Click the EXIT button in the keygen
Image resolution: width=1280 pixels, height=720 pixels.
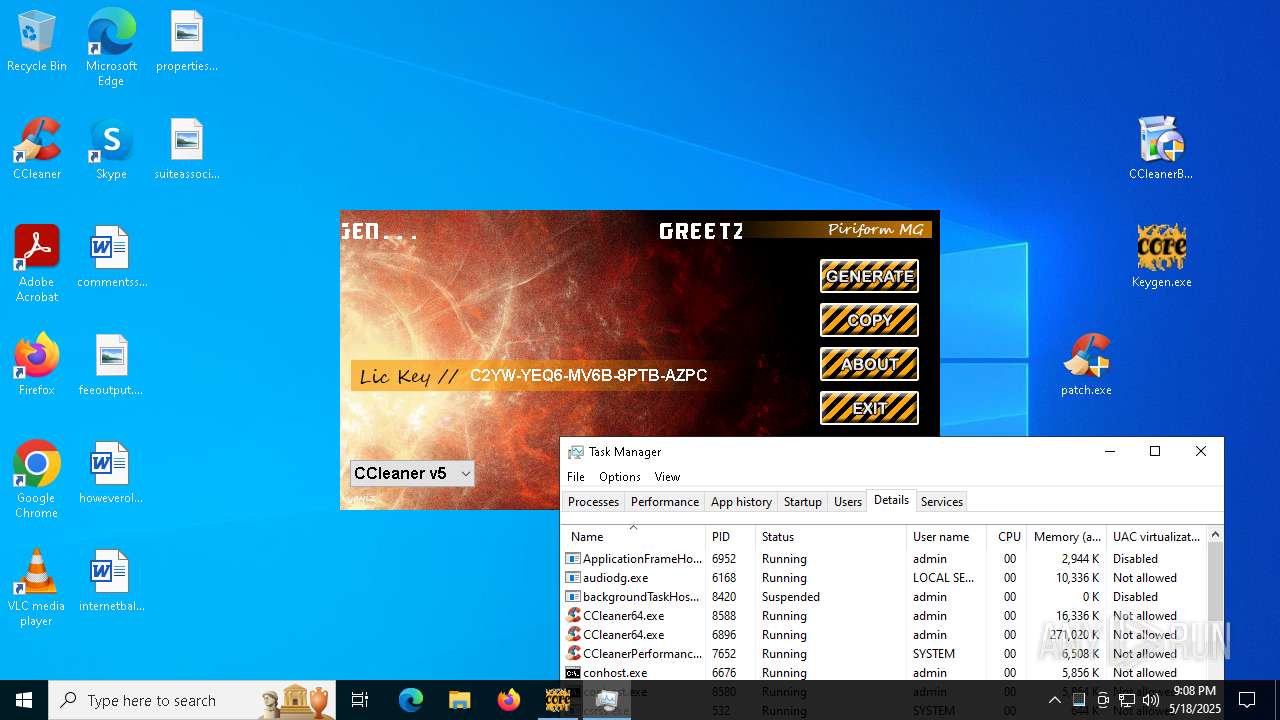pyautogui.click(x=869, y=408)
